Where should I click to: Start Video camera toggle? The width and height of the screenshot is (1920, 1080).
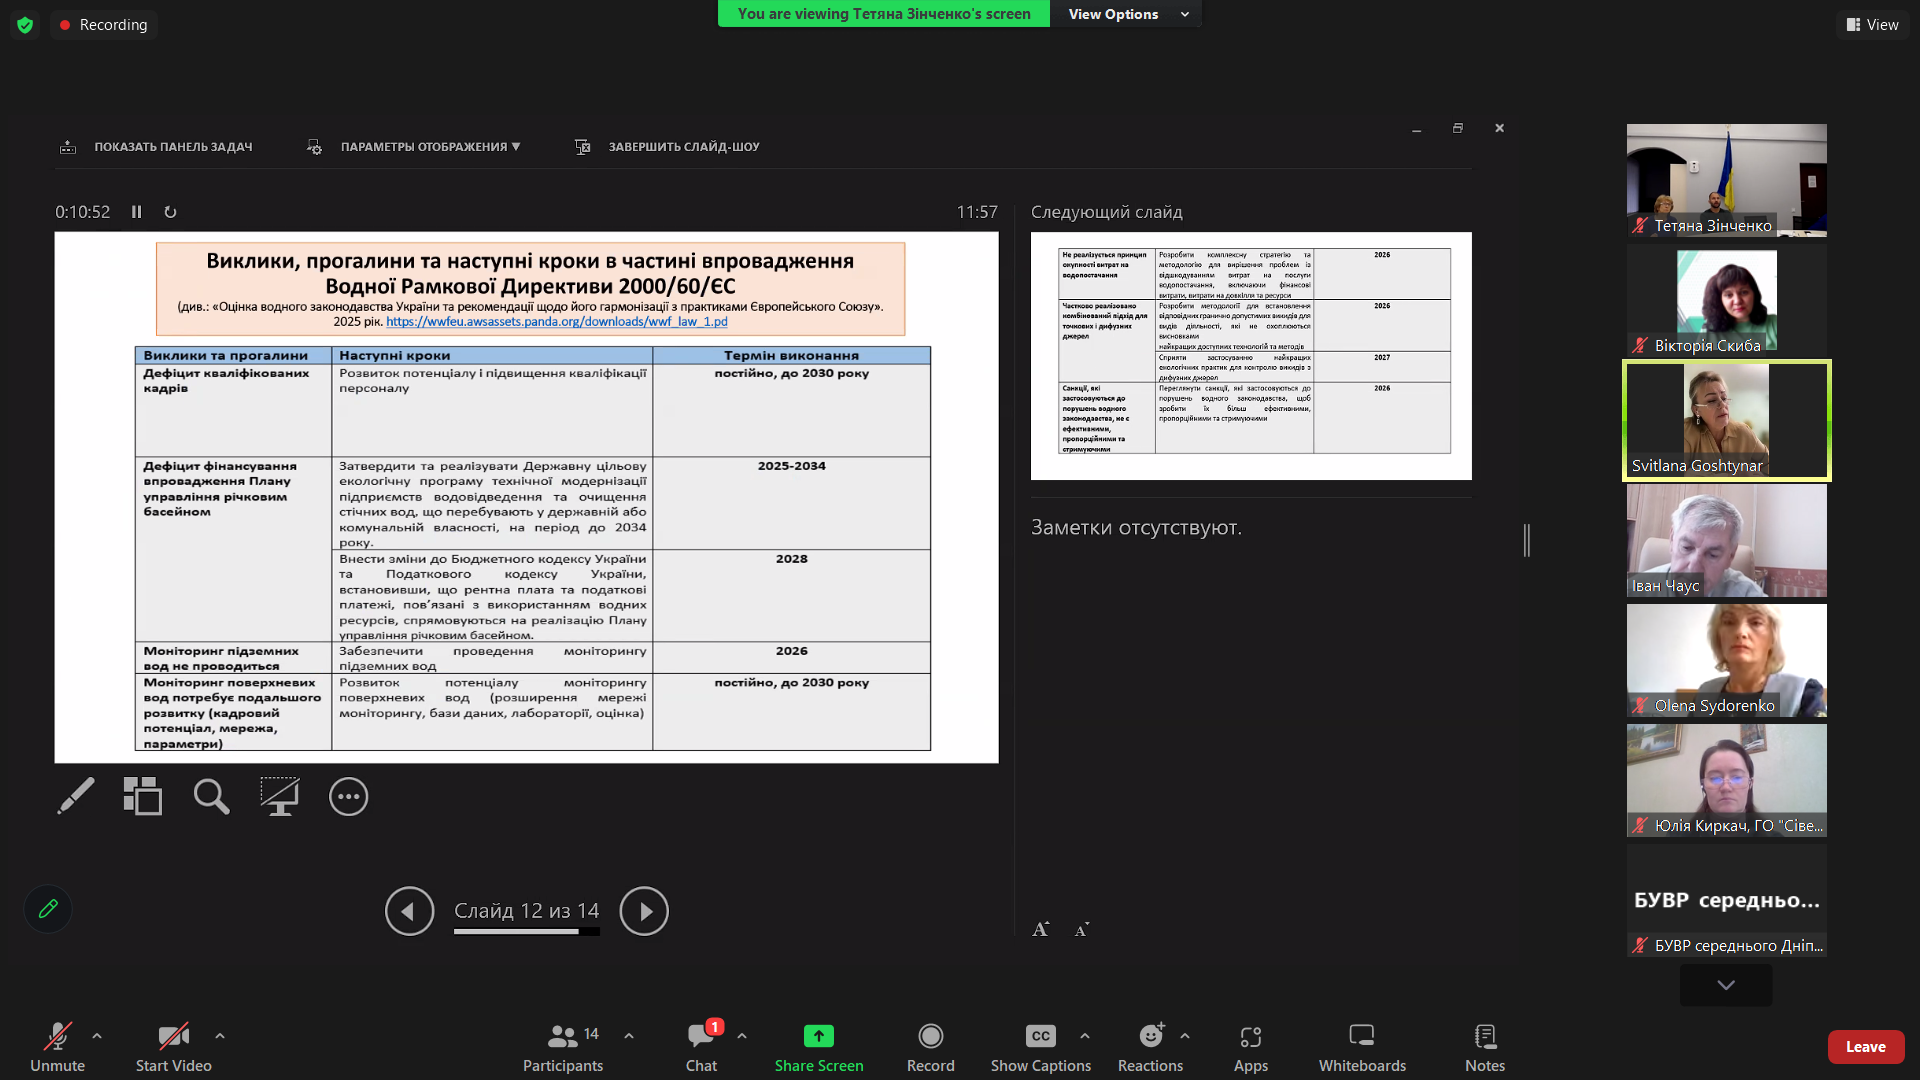[173, 1036]
